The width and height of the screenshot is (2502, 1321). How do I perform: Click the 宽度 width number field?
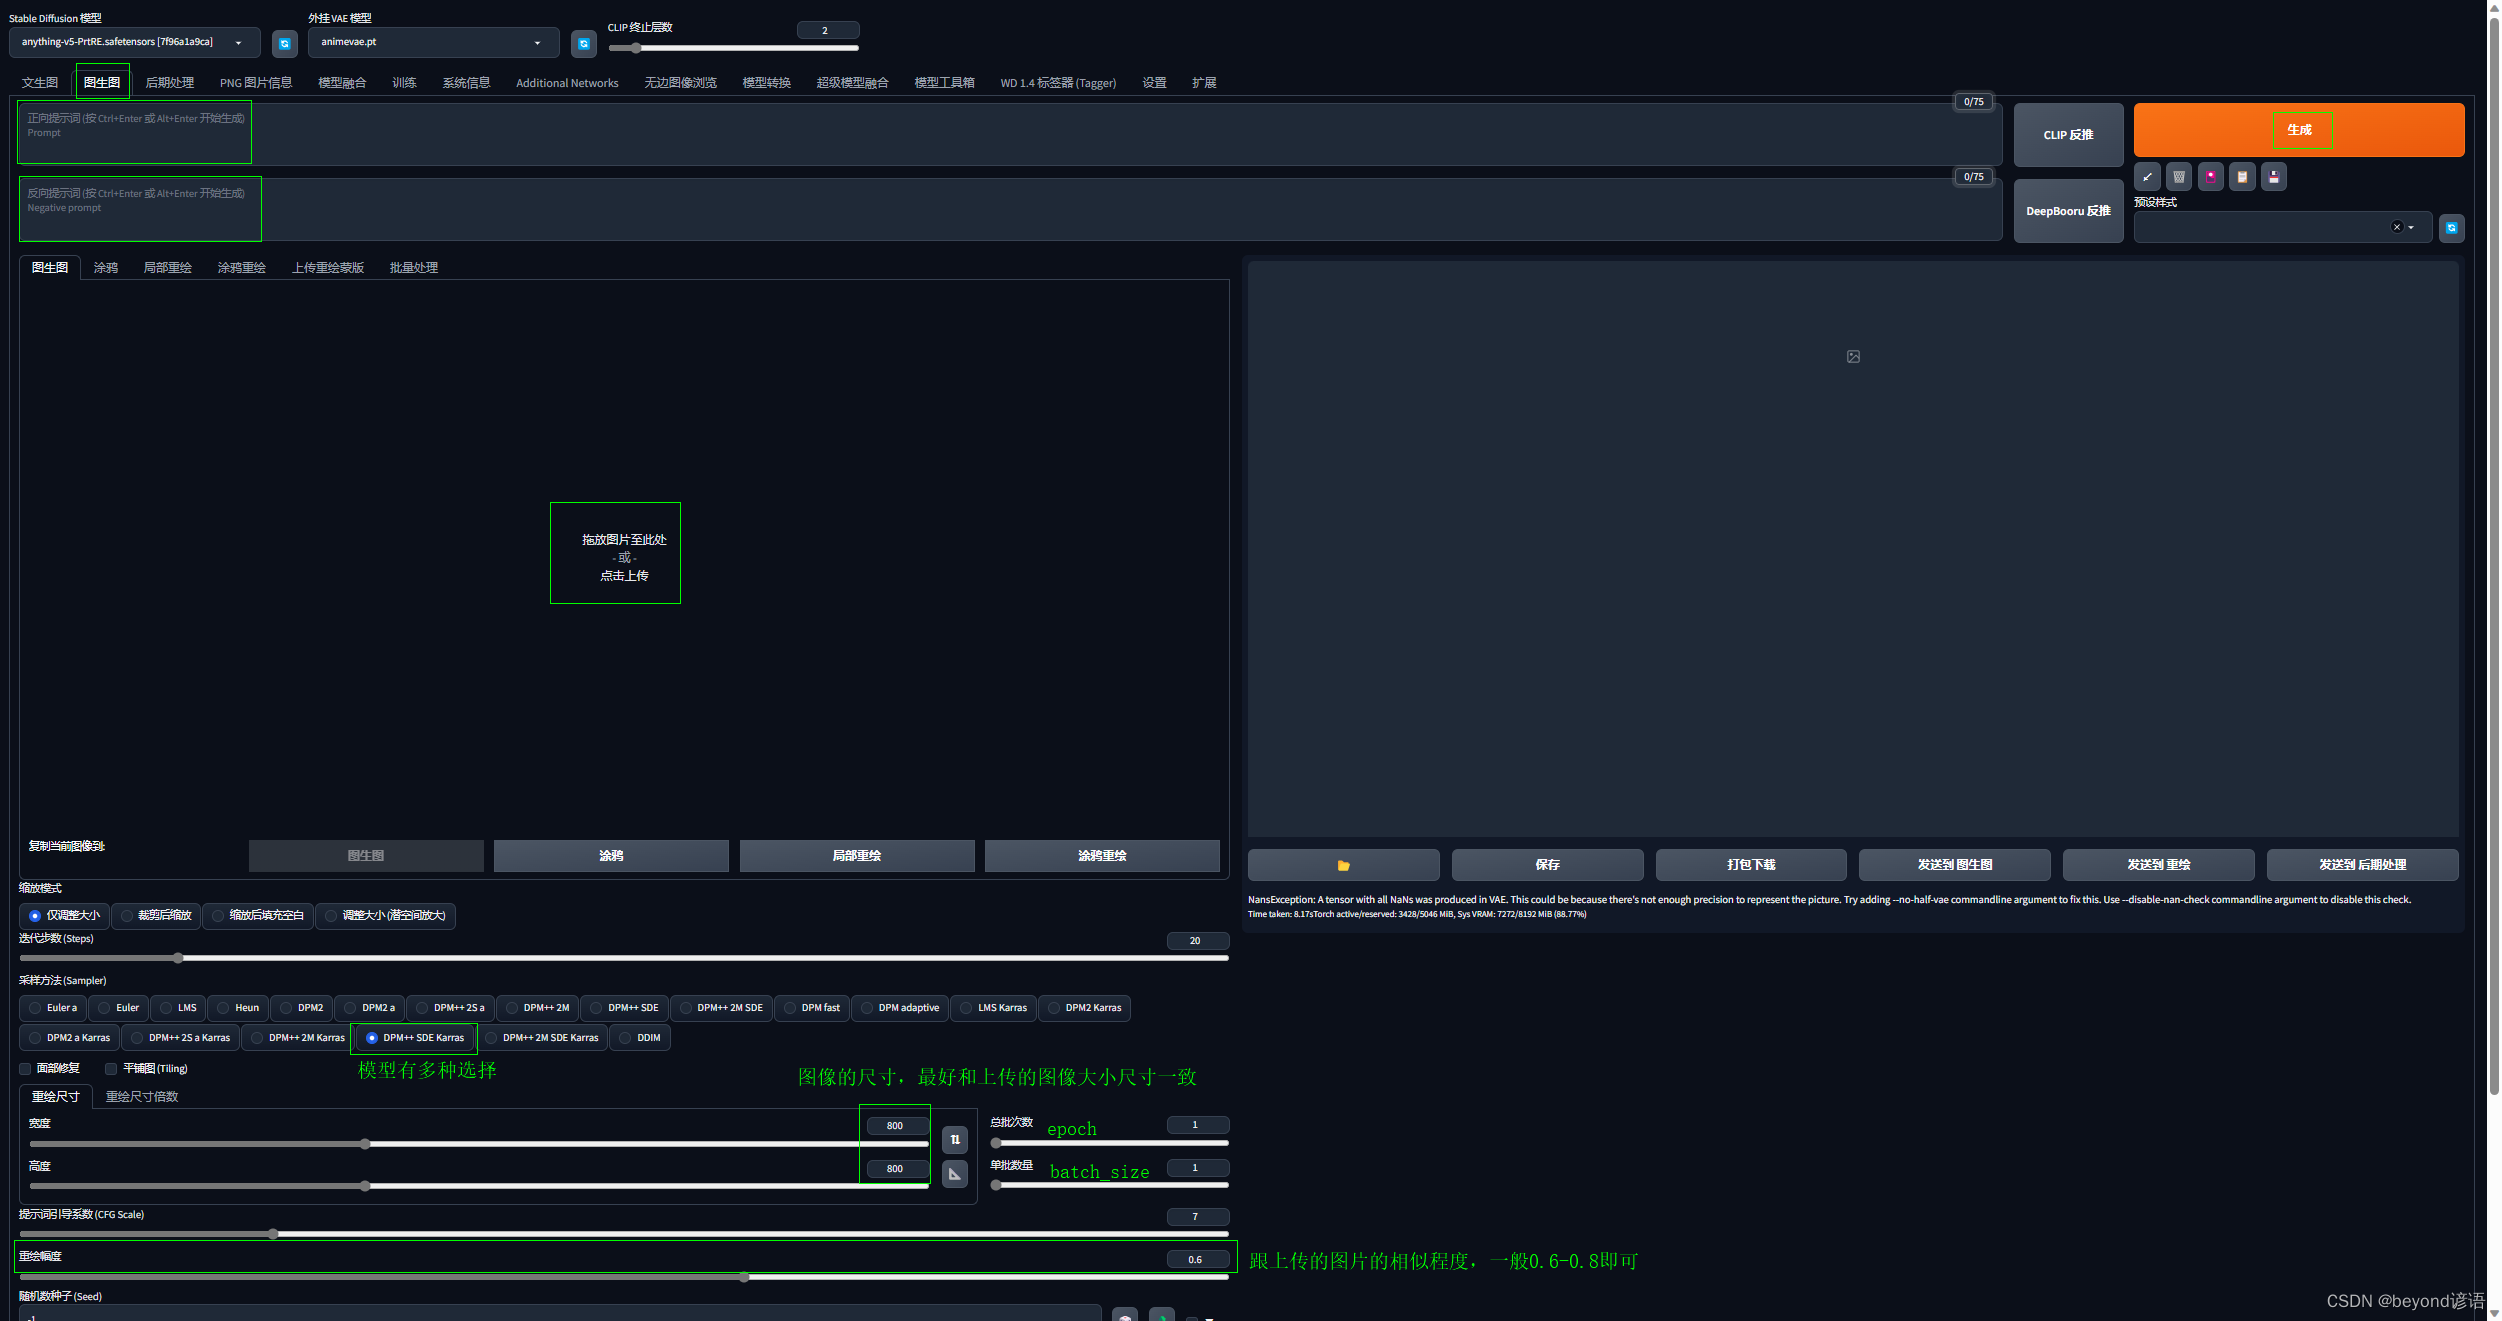(x=895, y=1126)
